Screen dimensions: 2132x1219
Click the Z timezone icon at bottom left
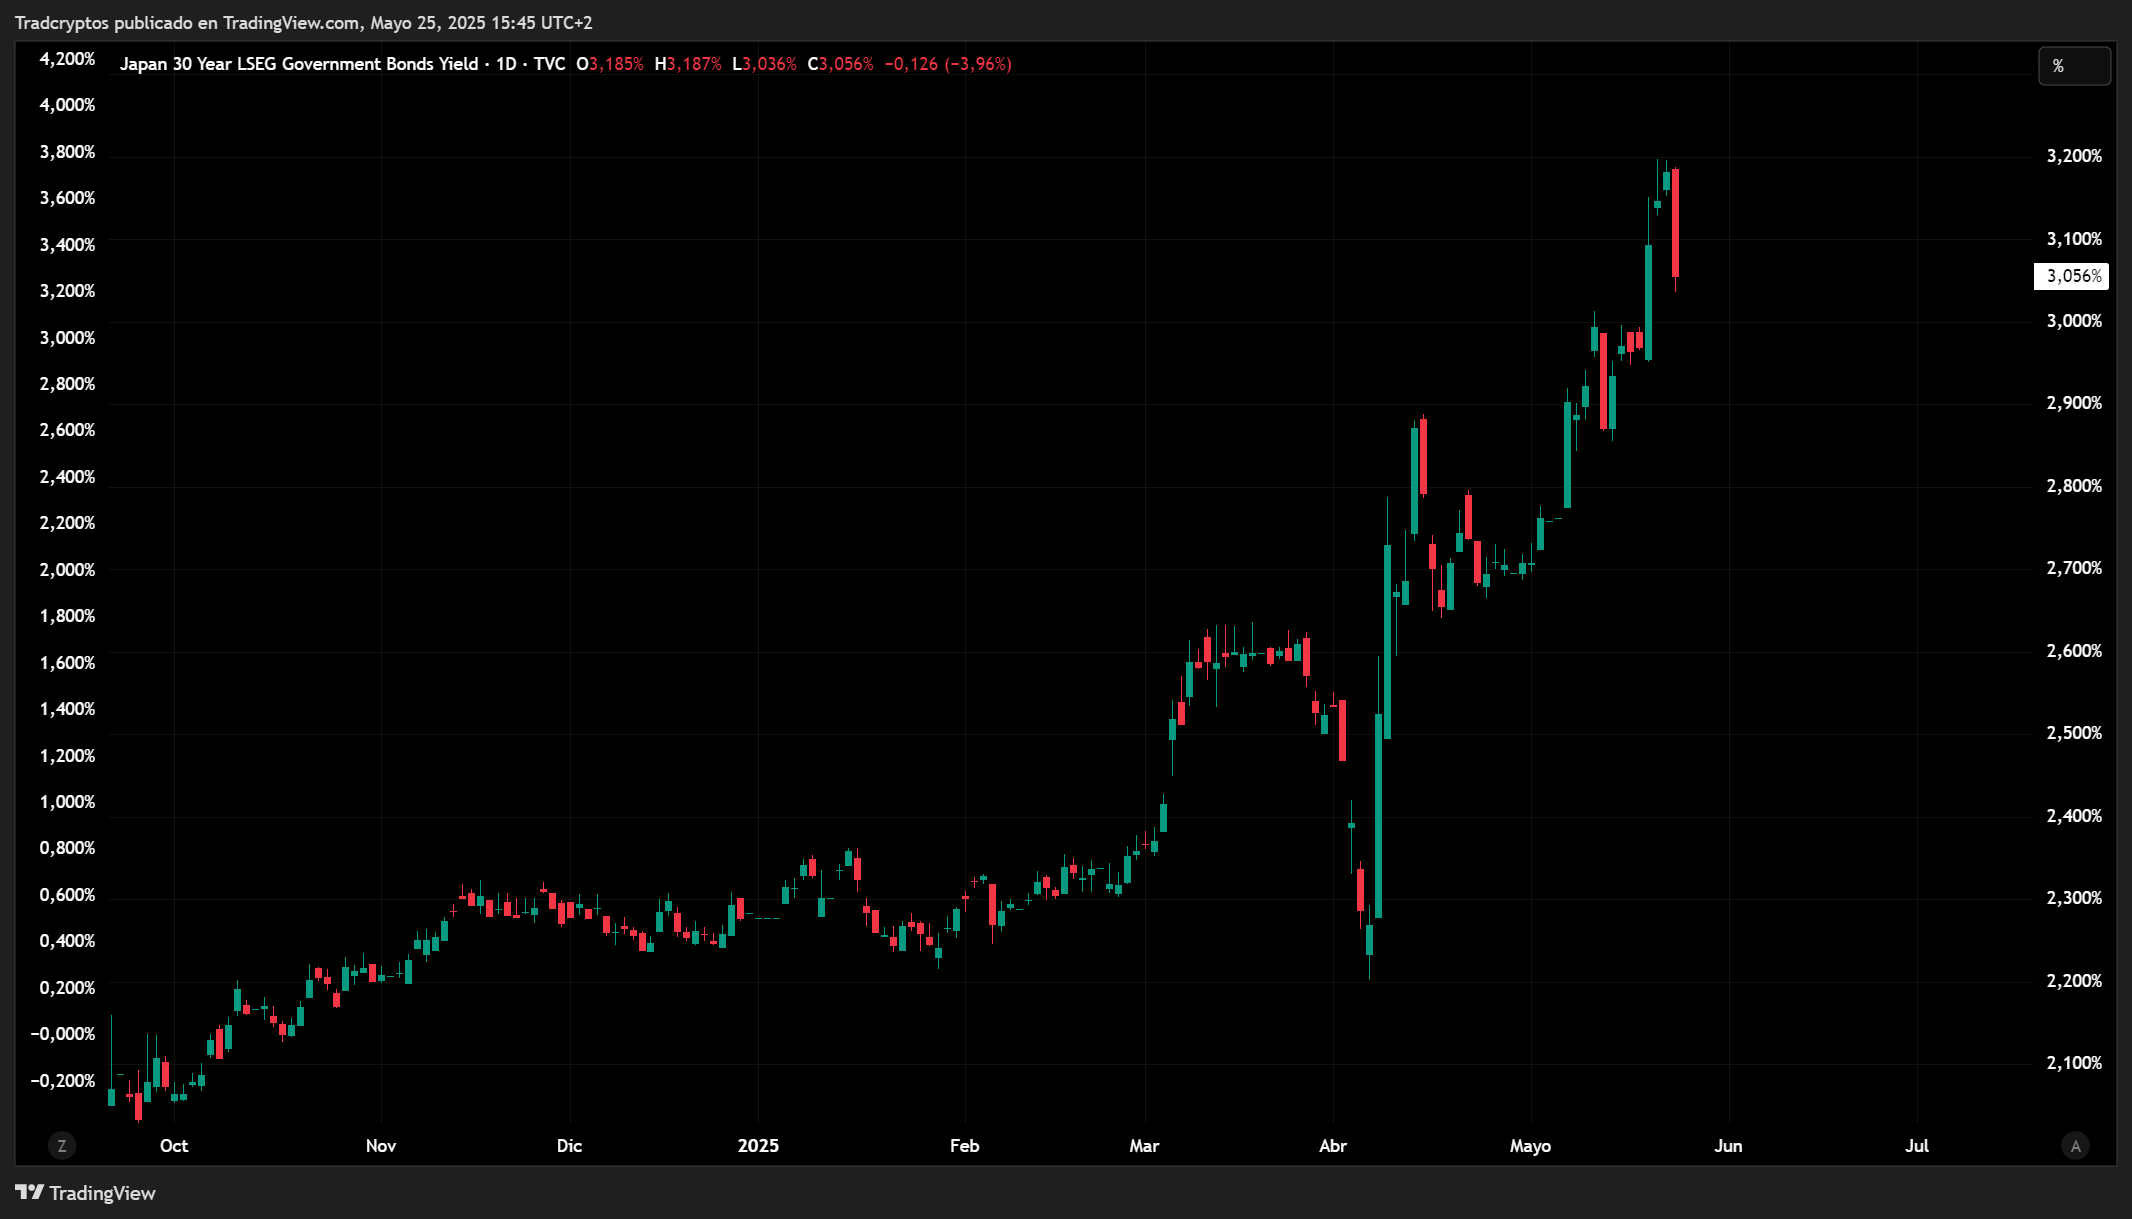(62, 1146)
